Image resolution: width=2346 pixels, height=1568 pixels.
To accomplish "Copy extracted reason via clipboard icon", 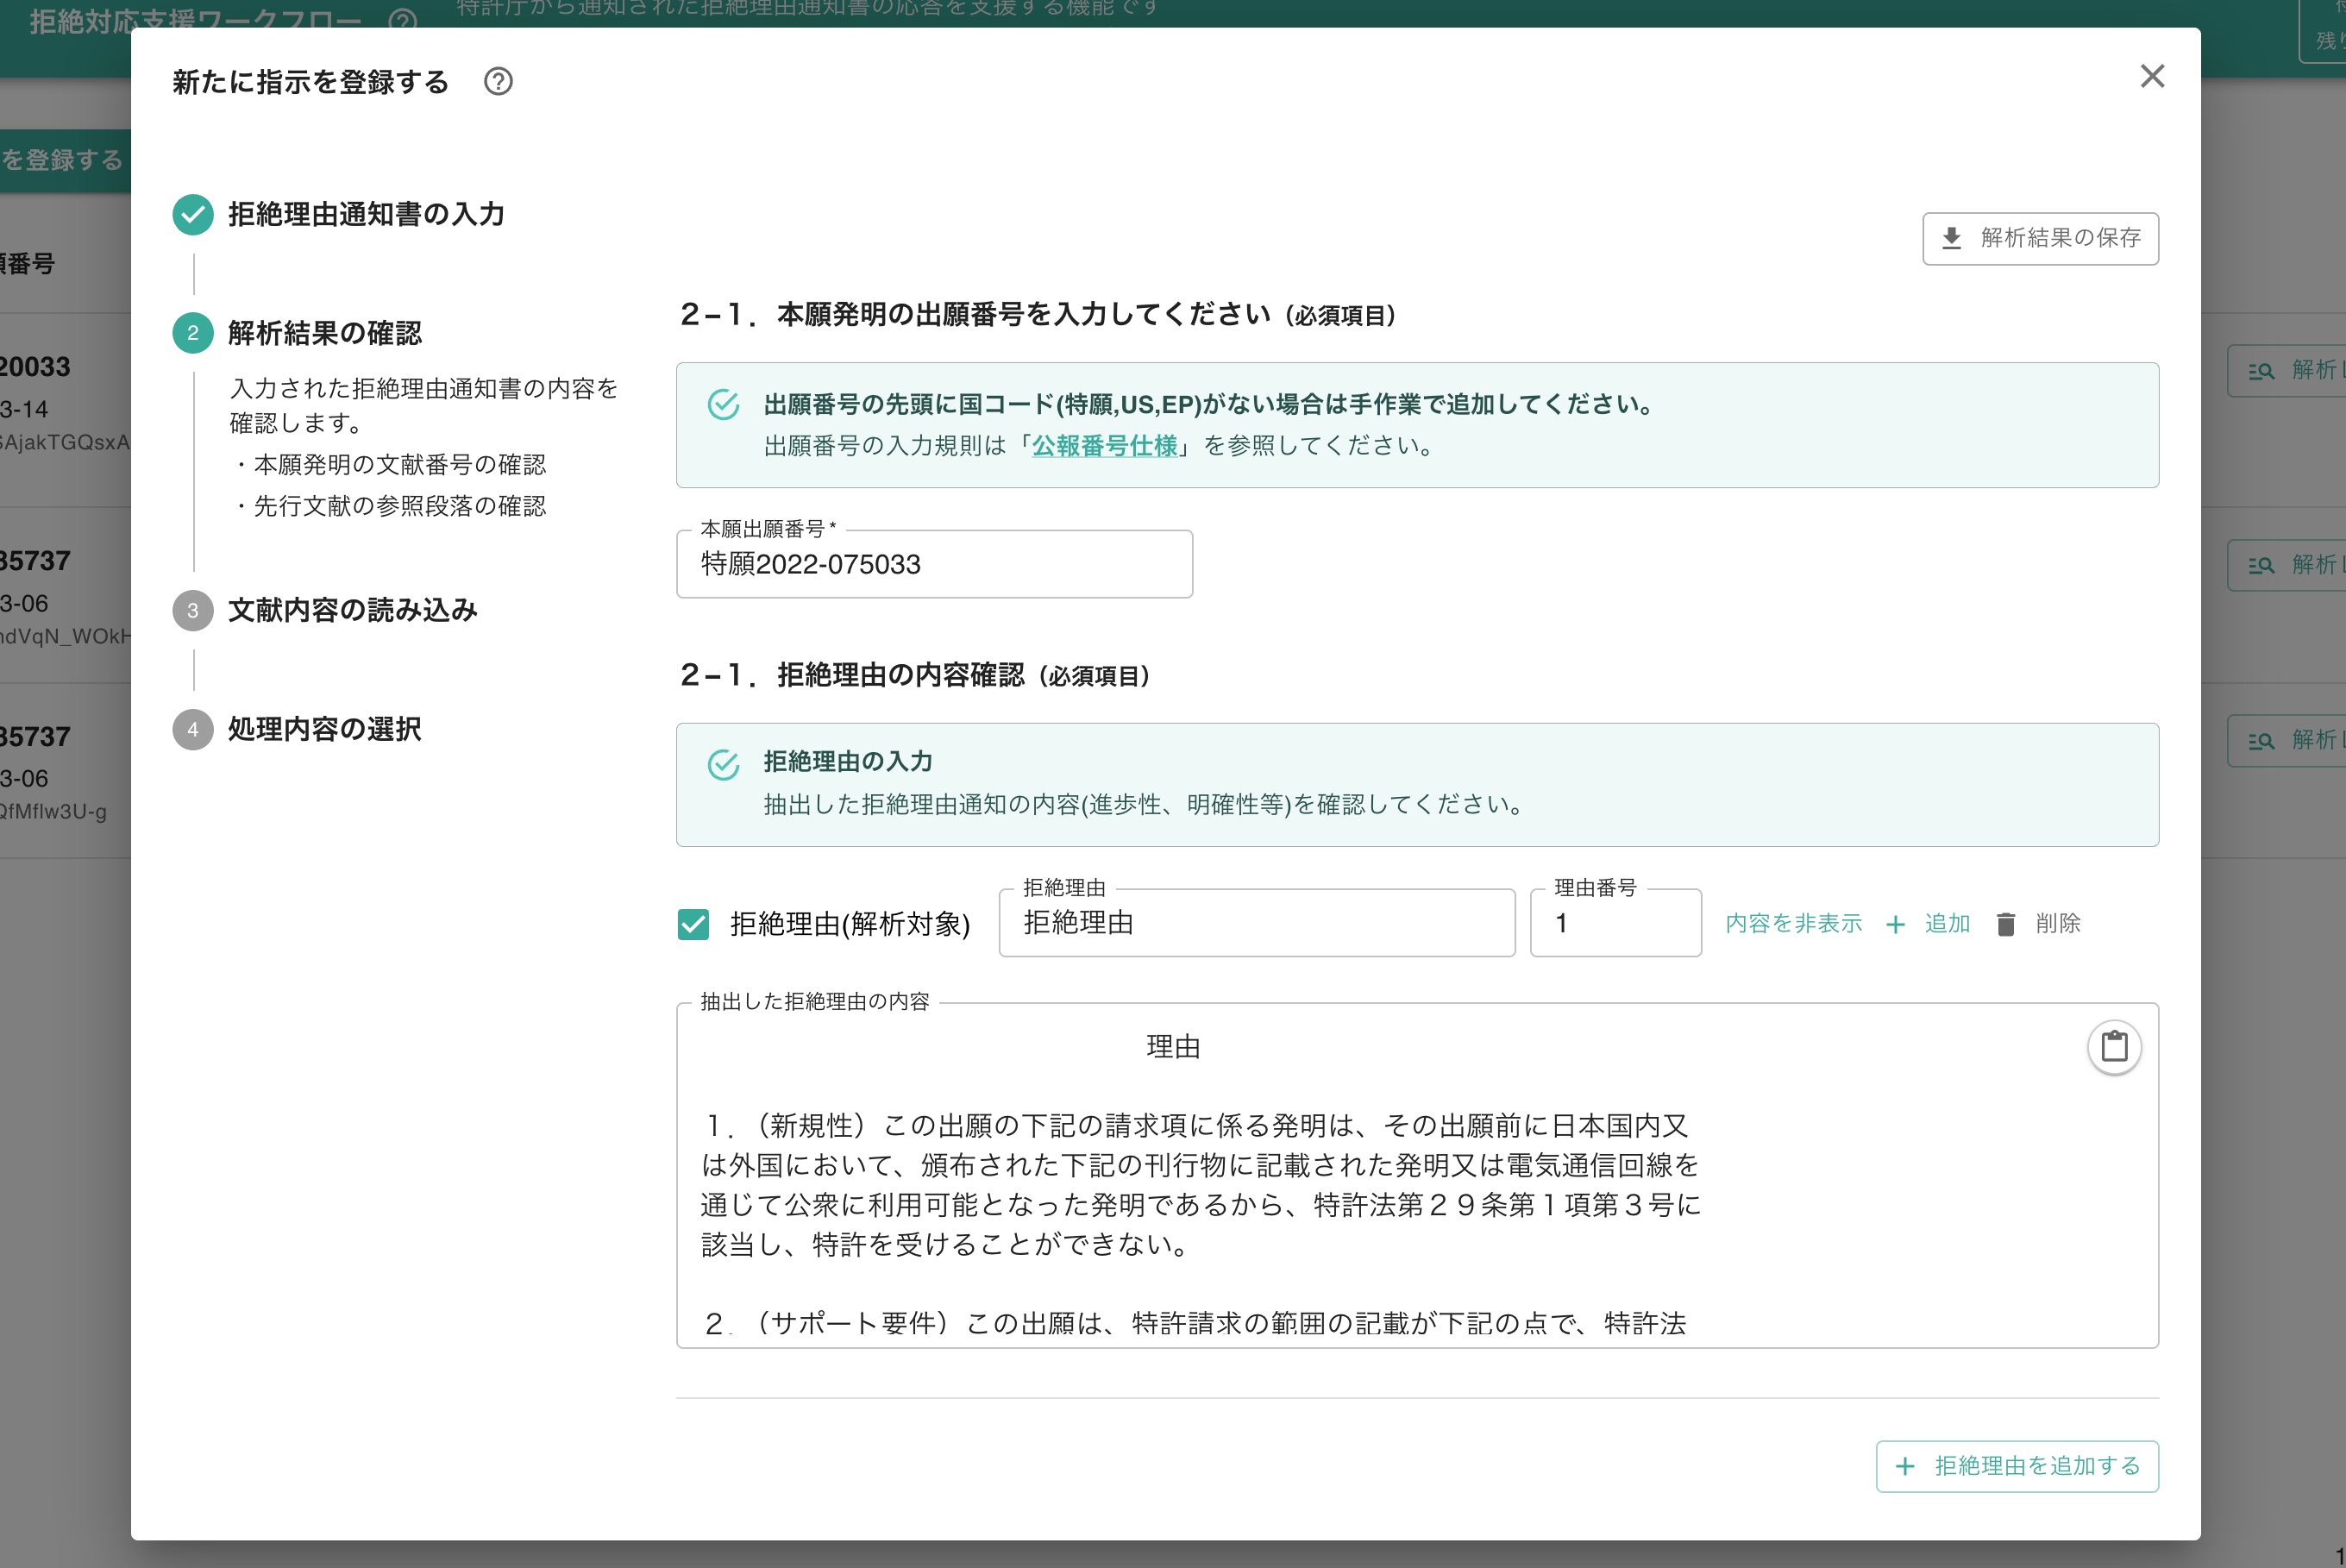I will [x=2114, y=1047].
